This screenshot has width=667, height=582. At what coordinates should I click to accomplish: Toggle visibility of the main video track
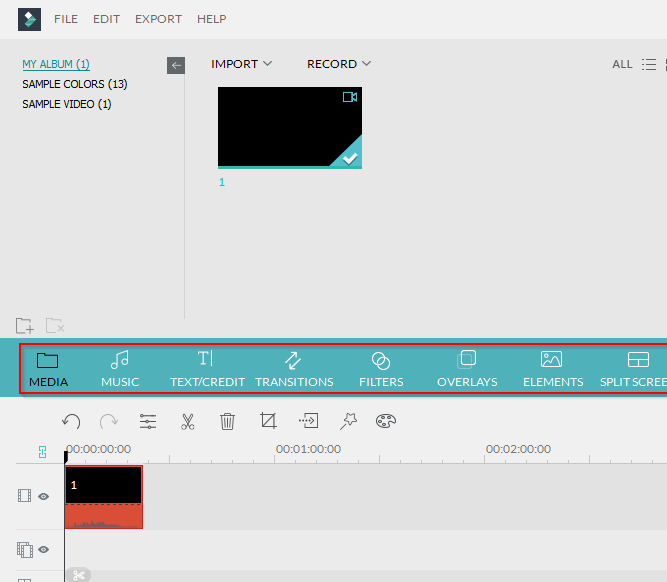point(43,496)
